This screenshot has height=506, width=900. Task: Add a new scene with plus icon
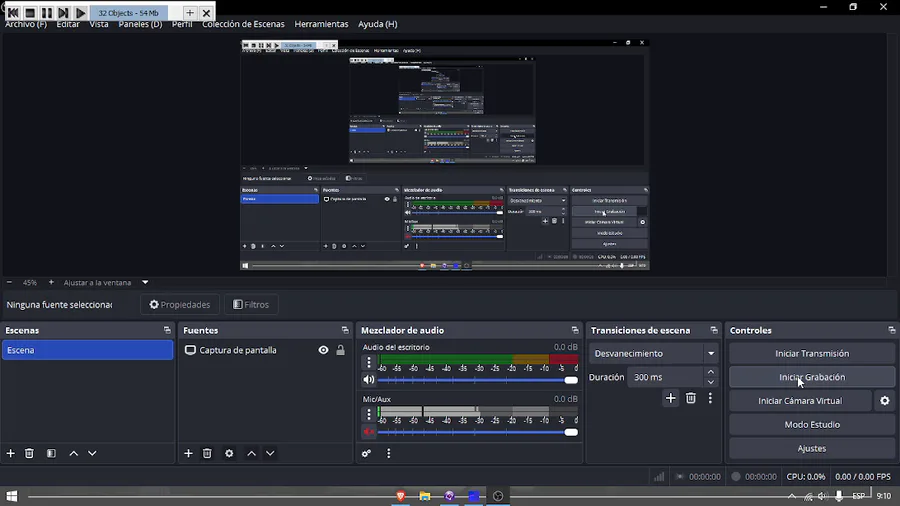point(10,453)
